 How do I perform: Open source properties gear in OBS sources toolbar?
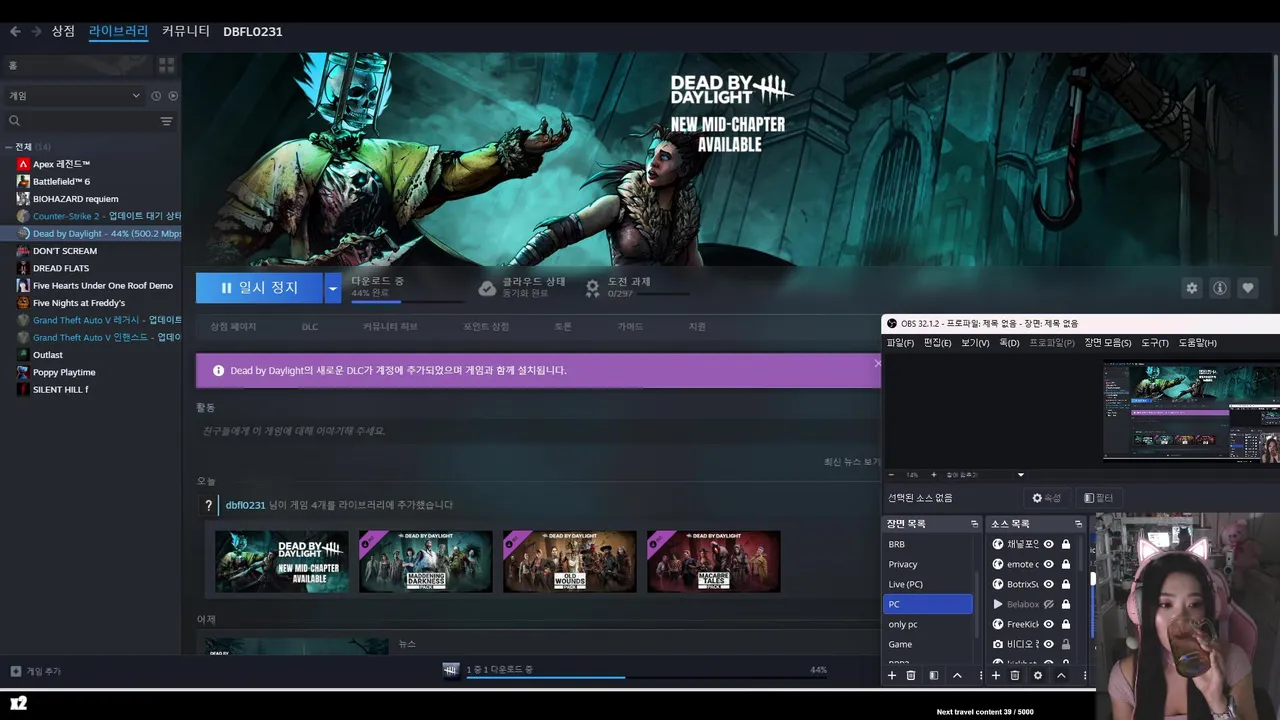1037,676
